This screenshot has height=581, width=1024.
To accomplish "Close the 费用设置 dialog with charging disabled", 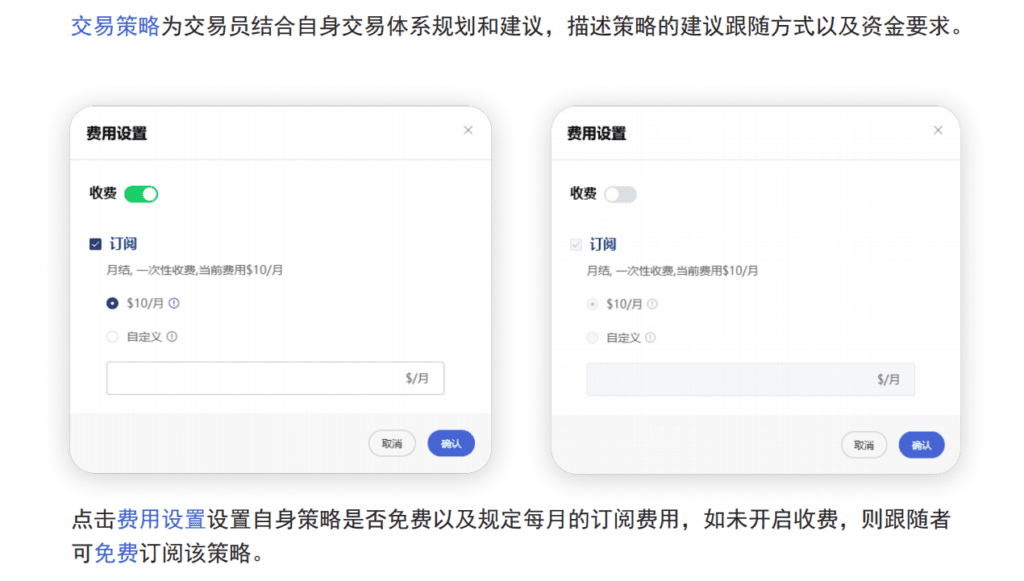I will [937, 131].
